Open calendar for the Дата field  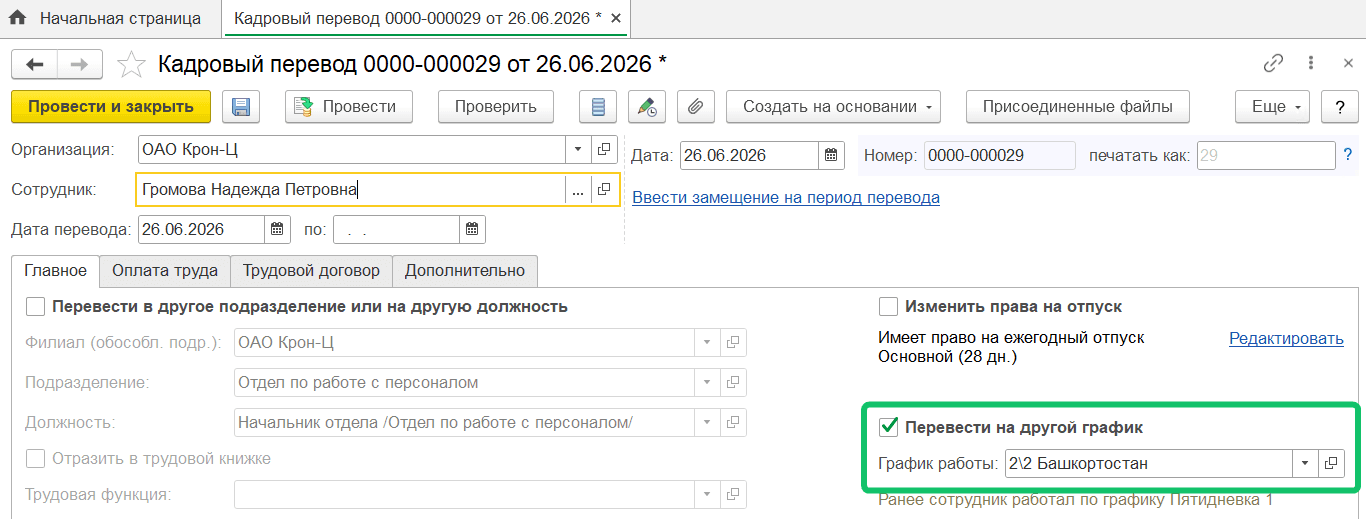tap(830, 155)
